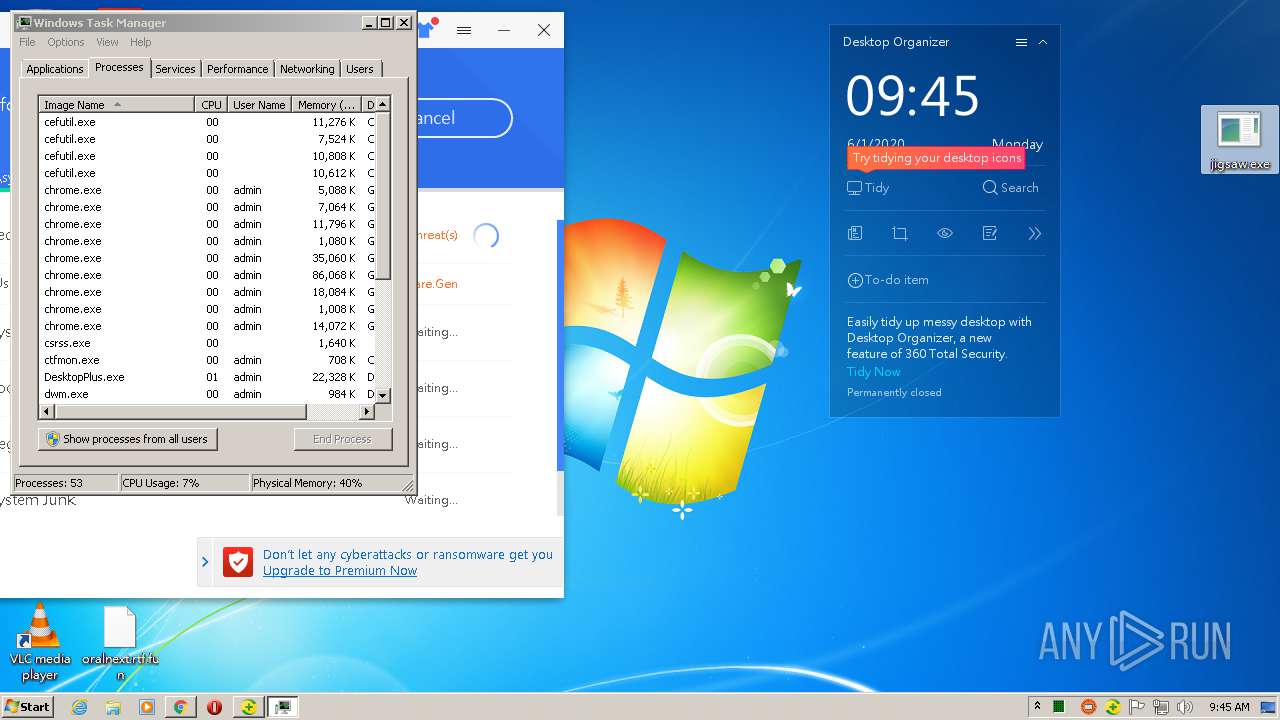This screenshot has height=720, width=1280.
Task: Open Windows Explorer from taskbar
Action: point(113,707)
